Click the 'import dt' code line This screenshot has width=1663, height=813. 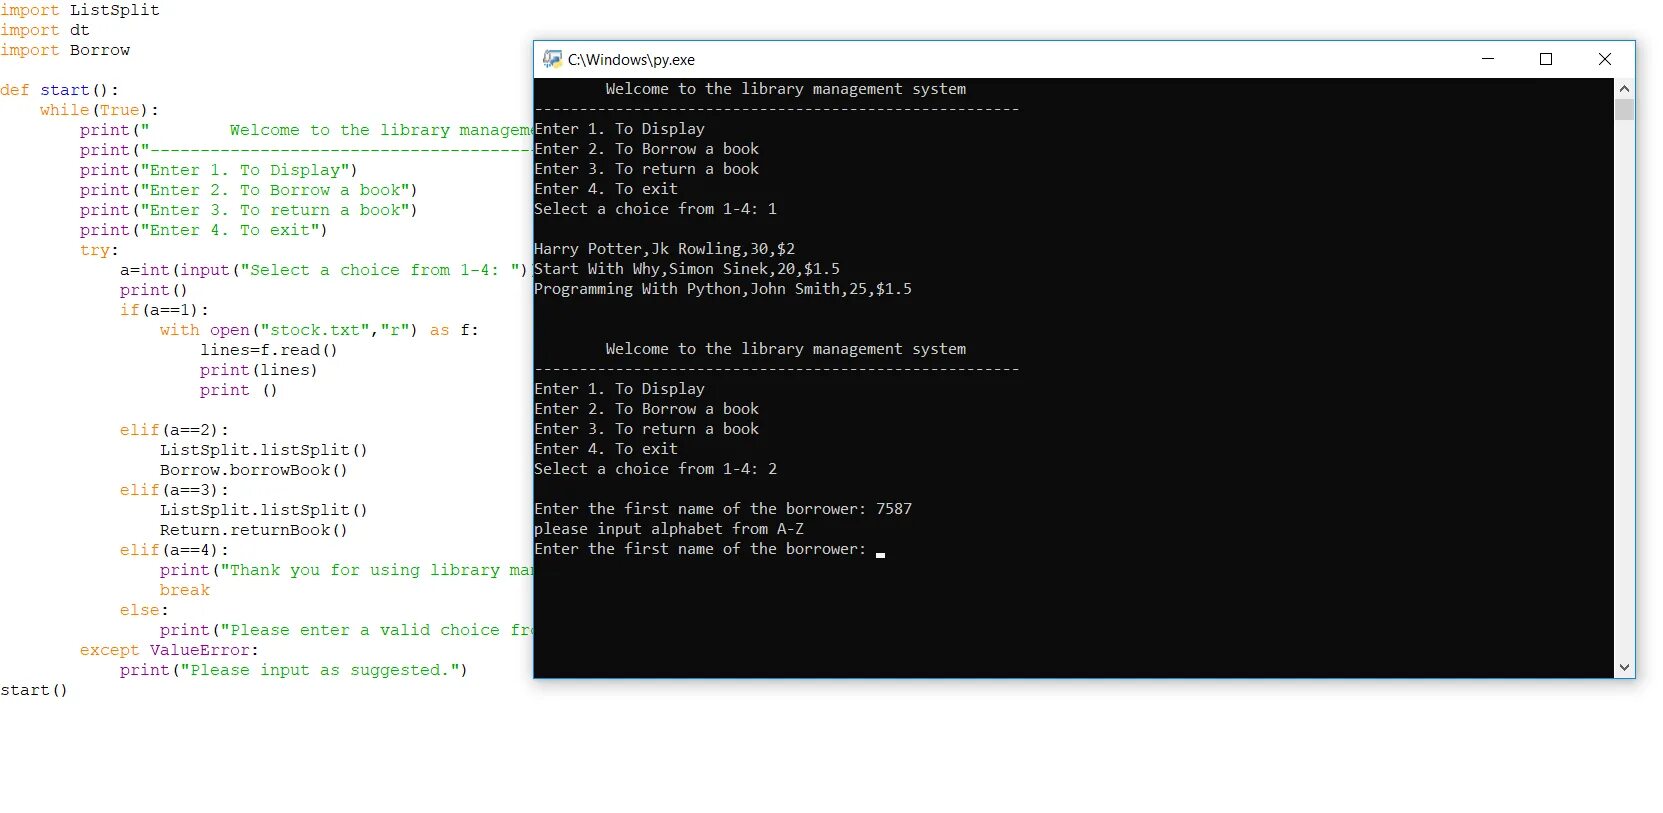point(45,30)
